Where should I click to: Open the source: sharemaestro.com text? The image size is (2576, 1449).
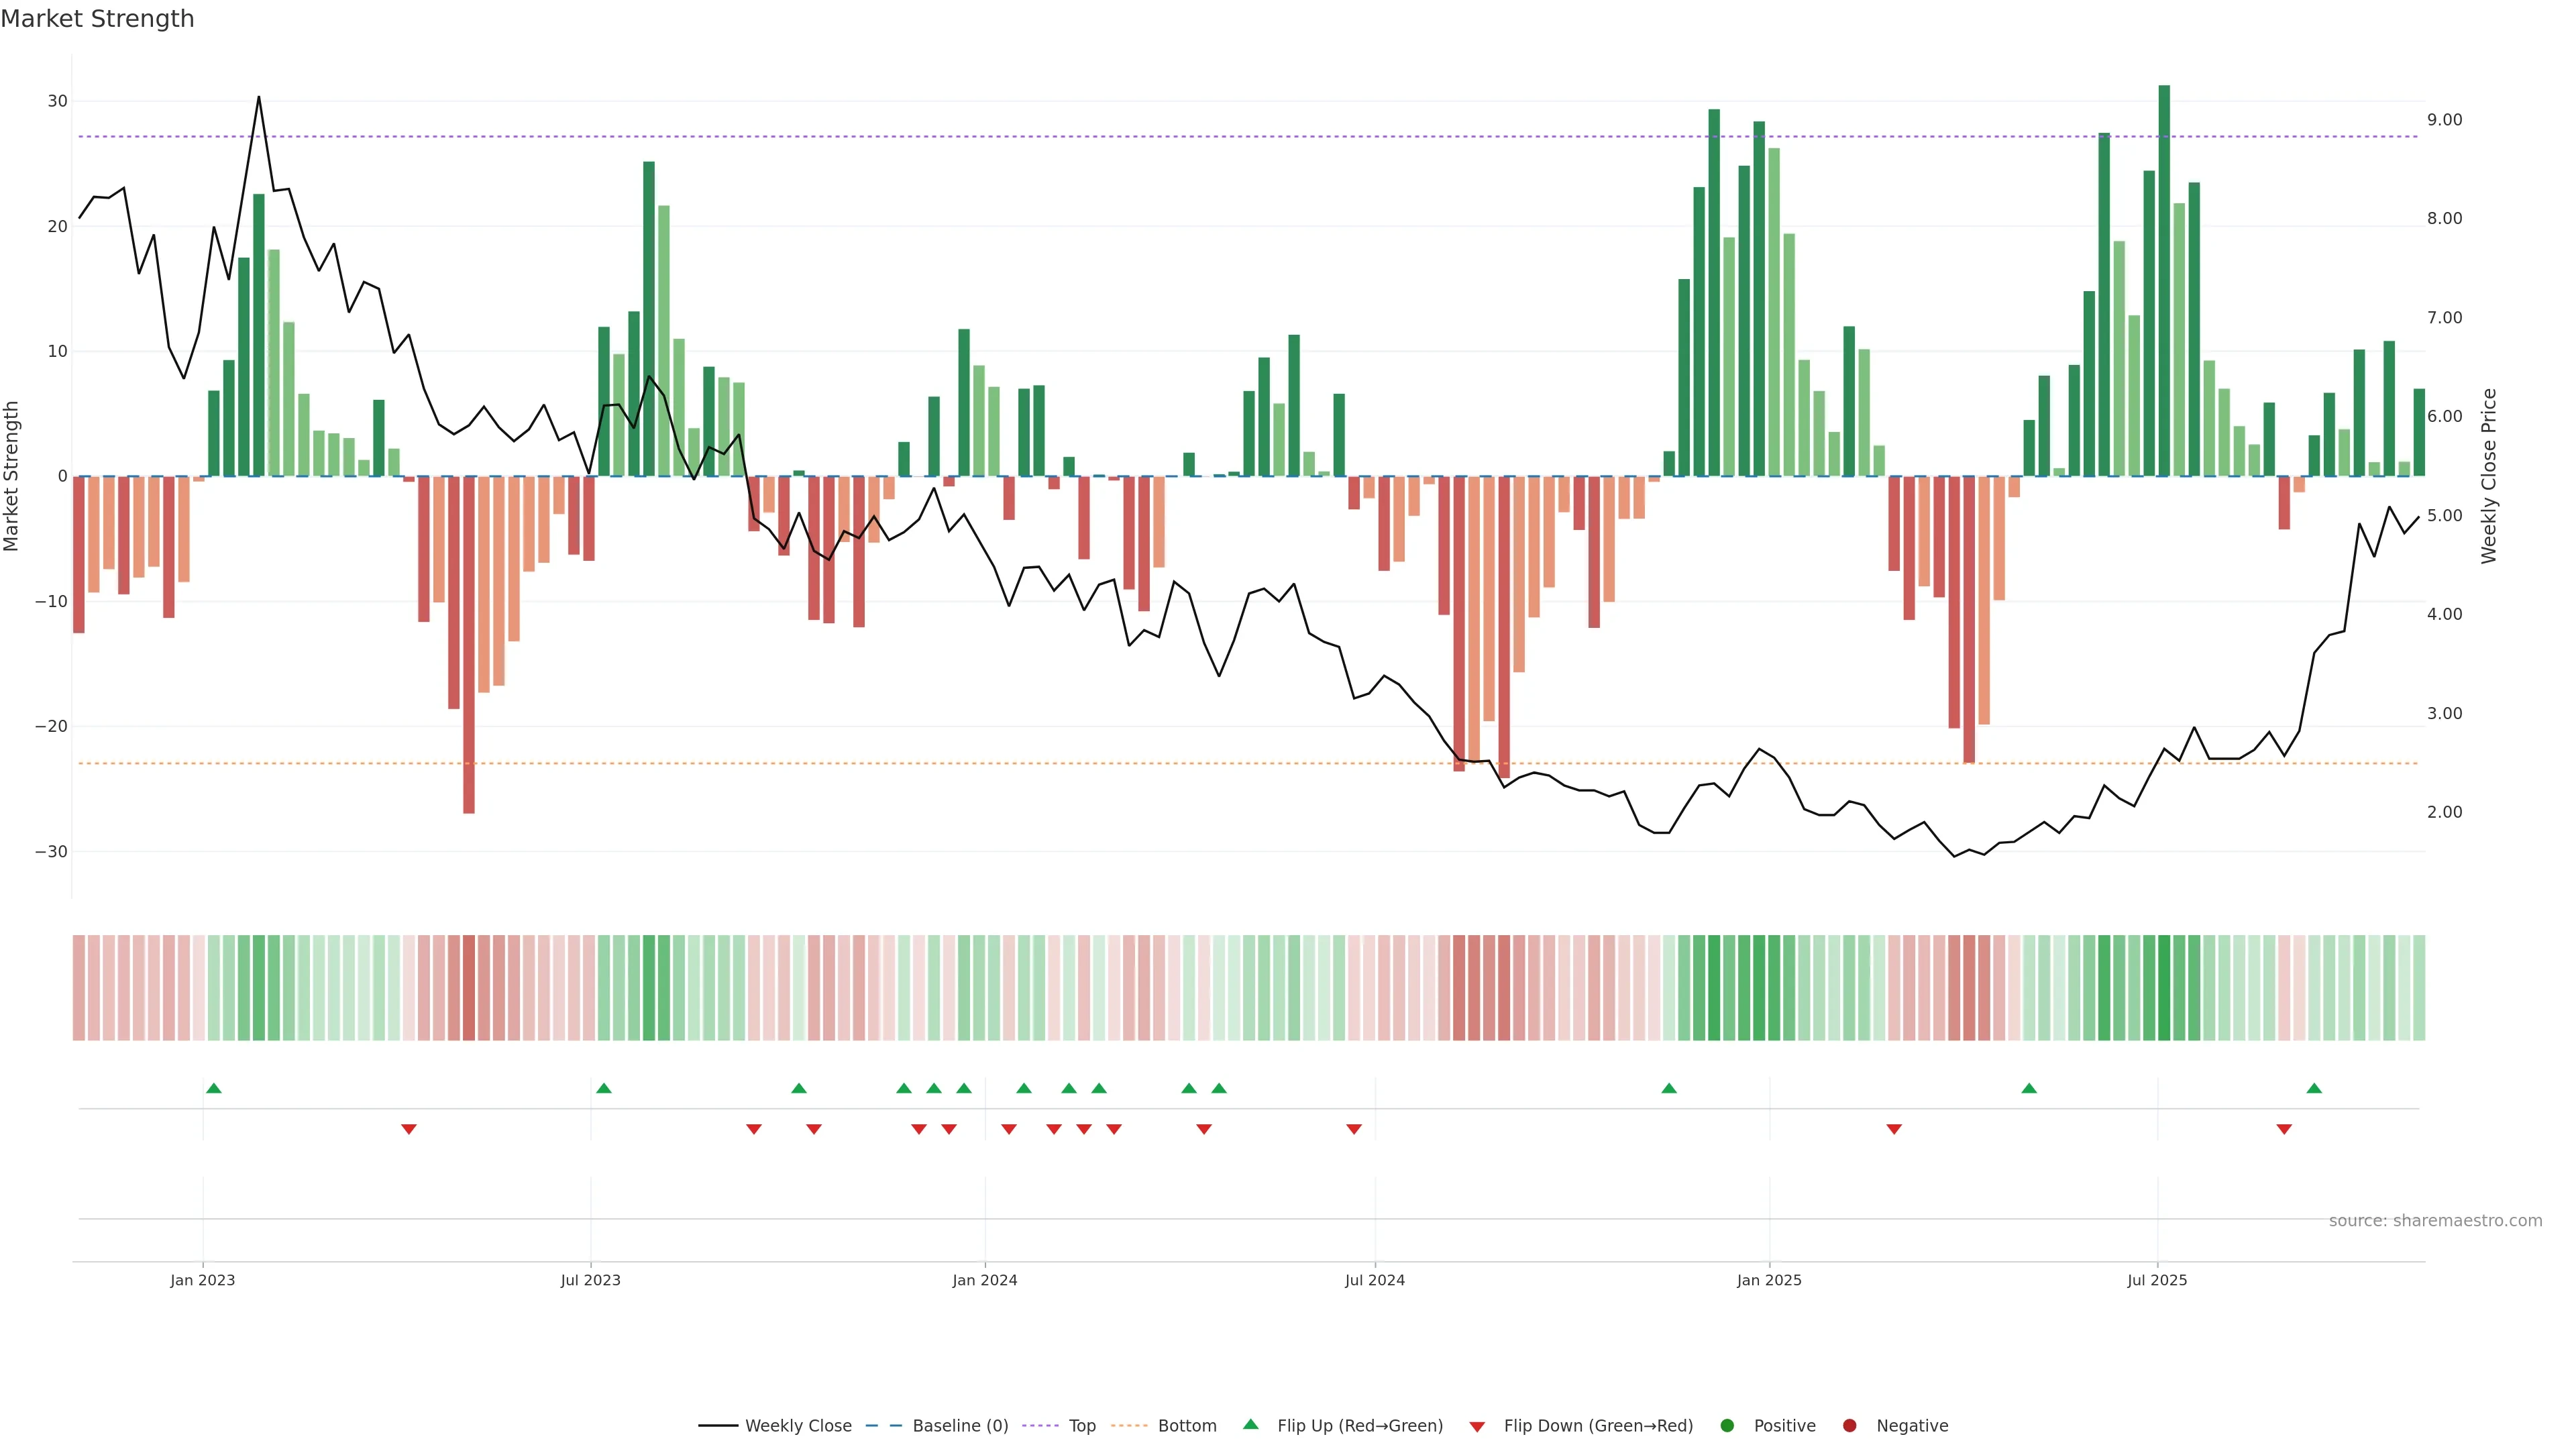click(x=2435, y=1220)
